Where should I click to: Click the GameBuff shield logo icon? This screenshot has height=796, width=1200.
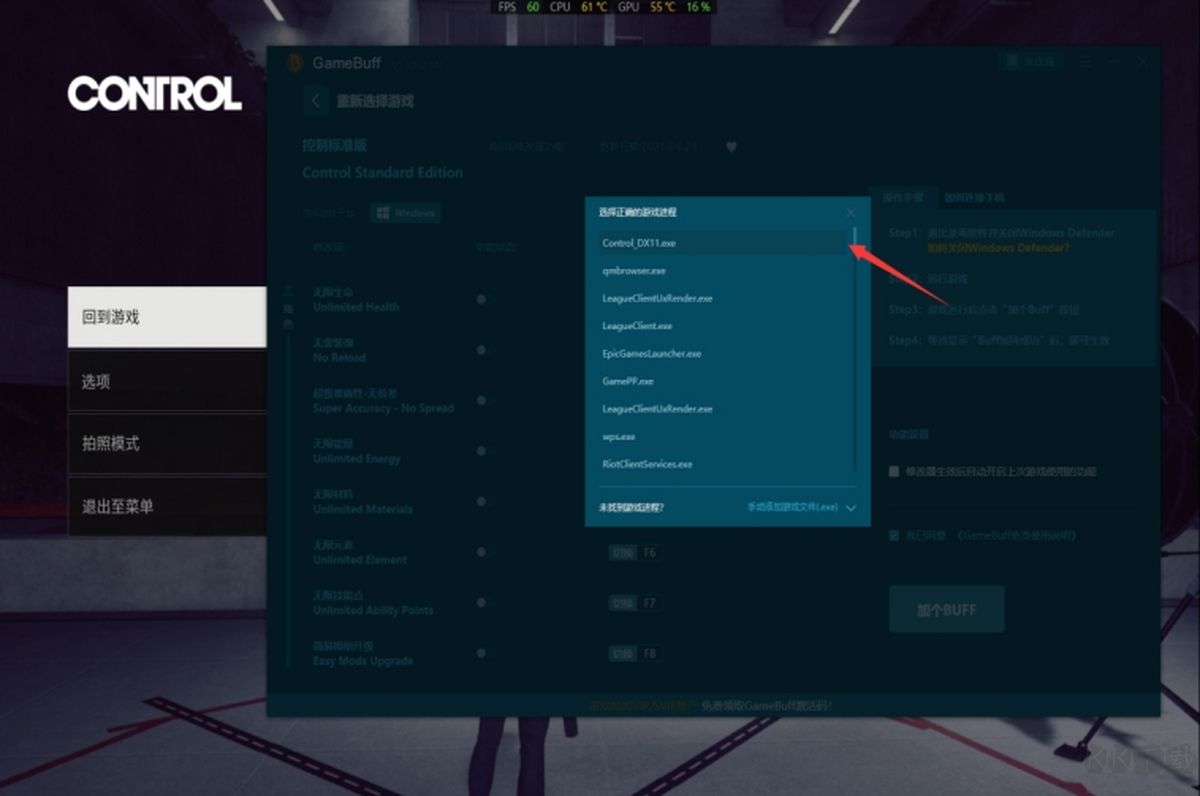pos(293,63)
